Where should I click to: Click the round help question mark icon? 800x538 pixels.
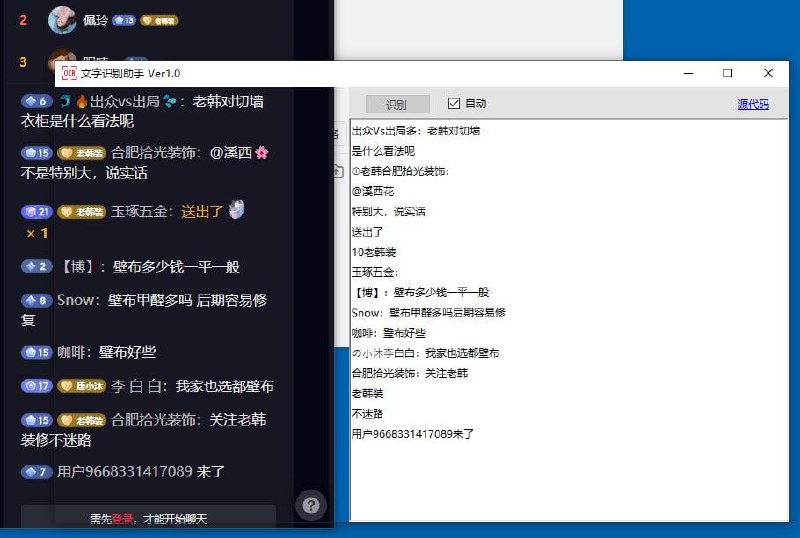311,505
